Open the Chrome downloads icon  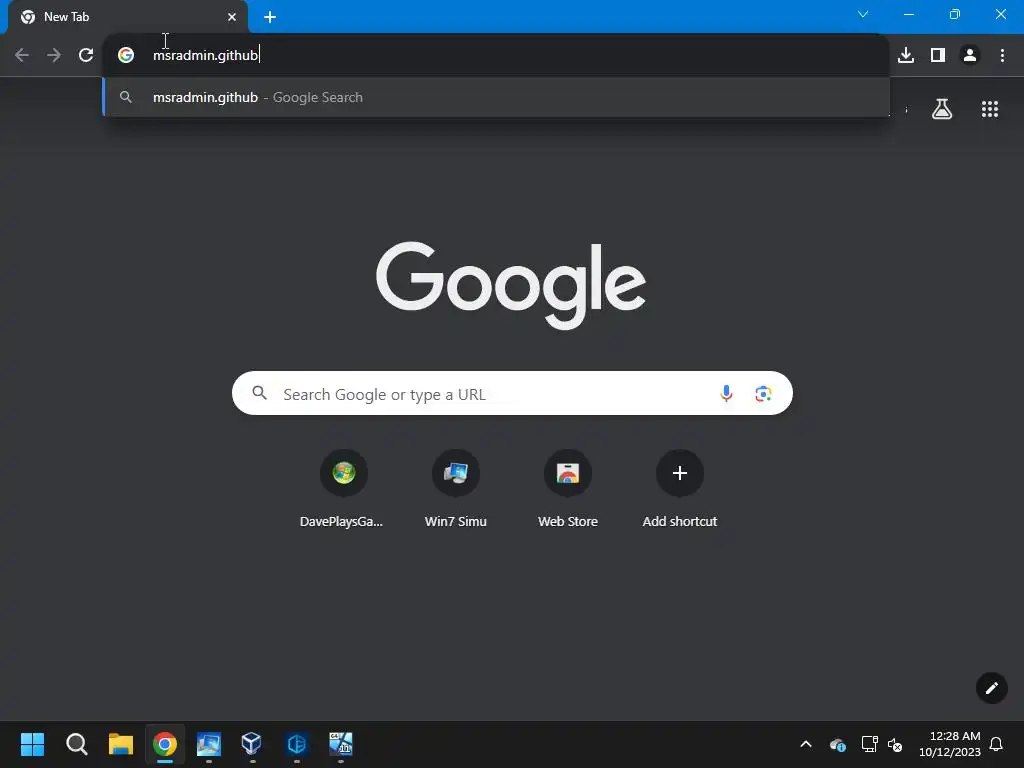906,55
